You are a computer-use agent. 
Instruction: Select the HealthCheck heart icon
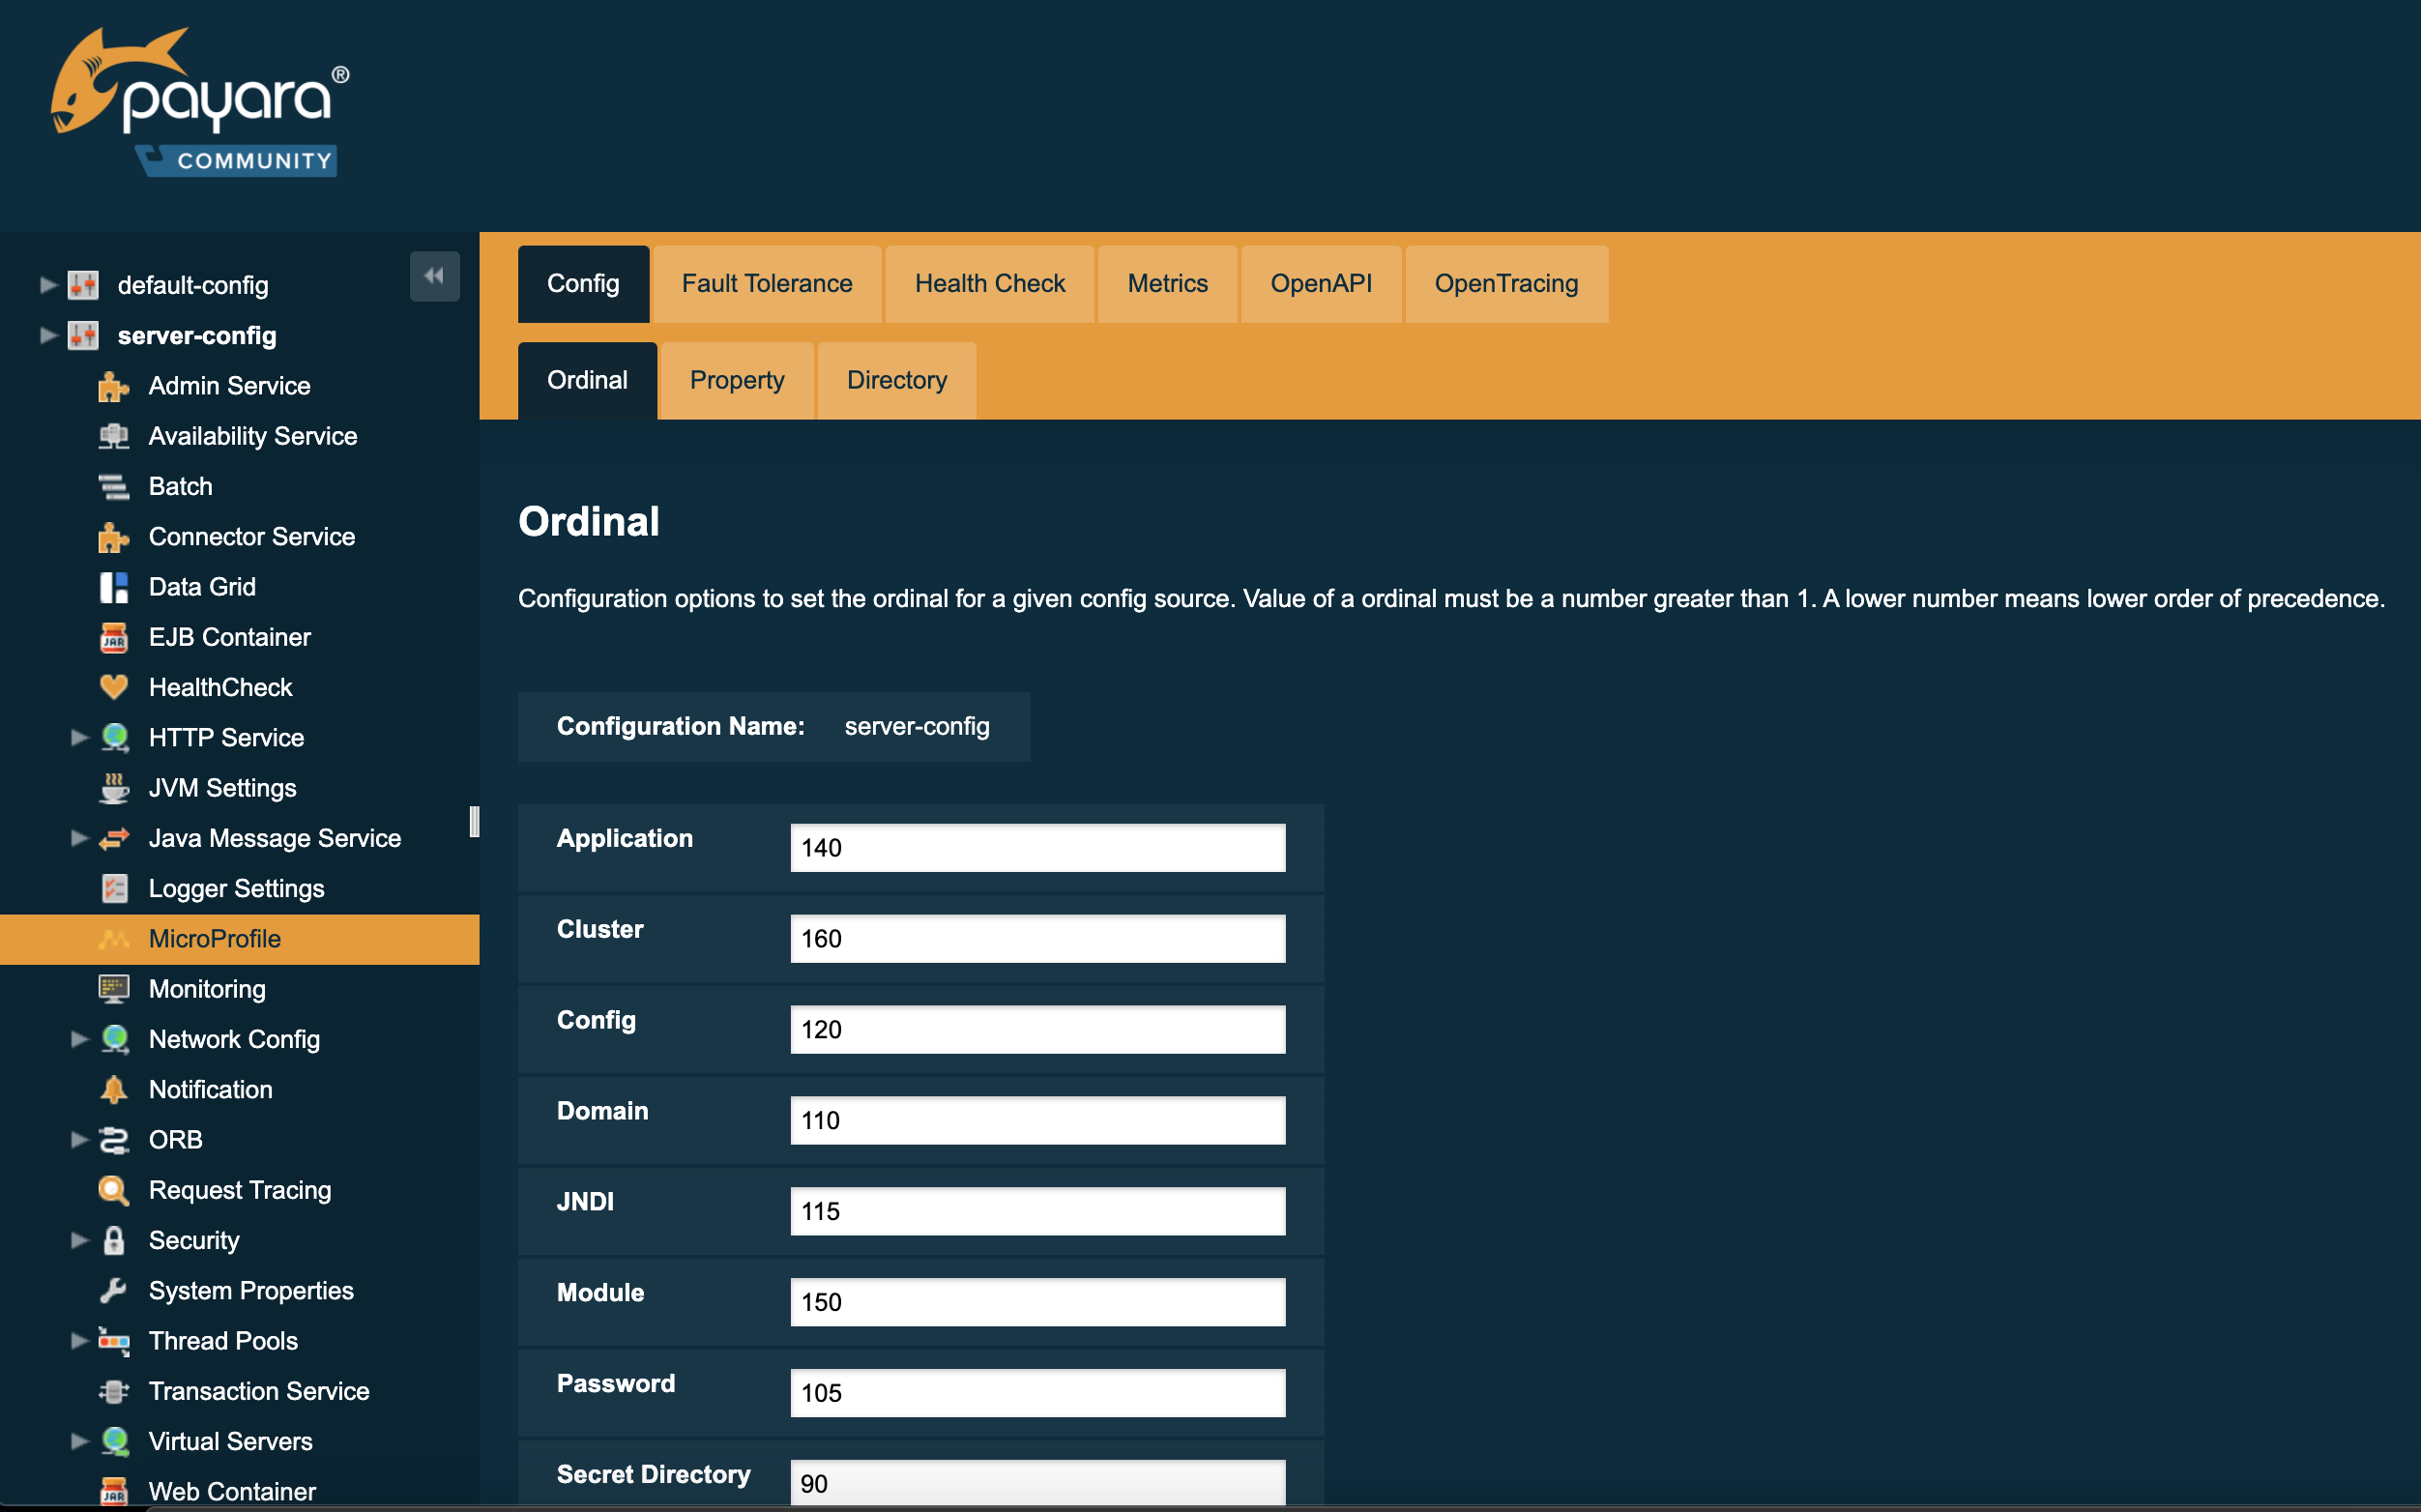pyautogui.click(x=113, y=687)
